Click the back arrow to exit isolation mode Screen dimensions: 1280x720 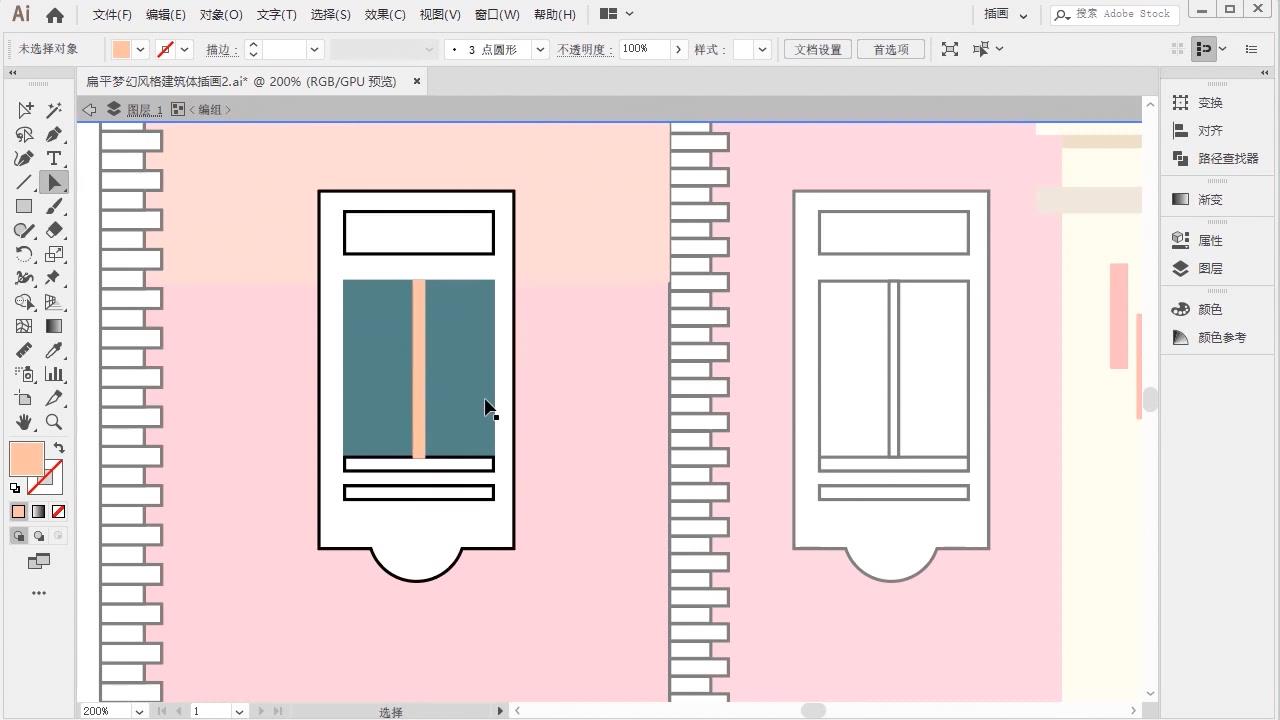(89, 109)
